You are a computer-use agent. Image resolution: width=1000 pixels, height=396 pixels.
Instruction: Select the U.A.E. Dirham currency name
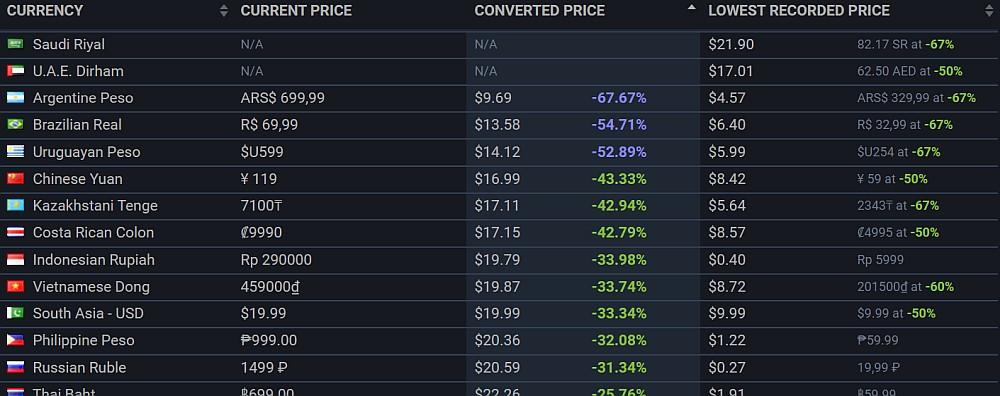point(78,71)
